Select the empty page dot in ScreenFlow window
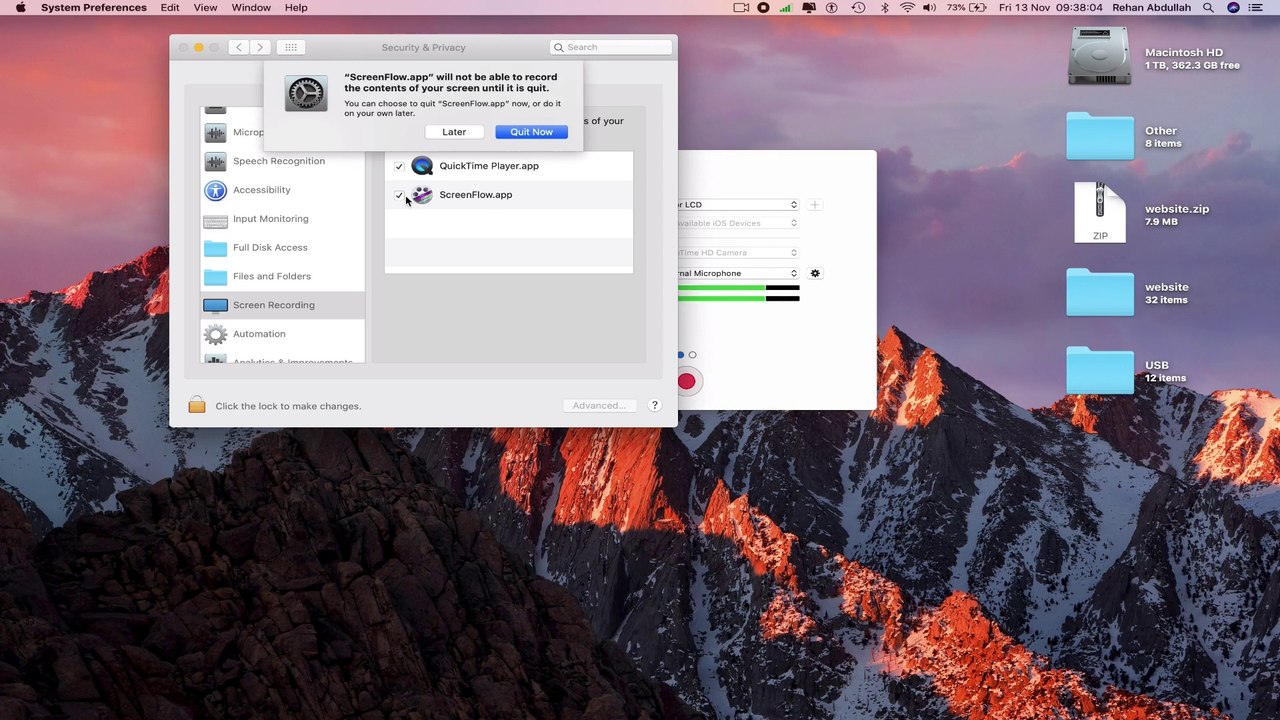This screenshot has height=720, width=1280. 692,355
